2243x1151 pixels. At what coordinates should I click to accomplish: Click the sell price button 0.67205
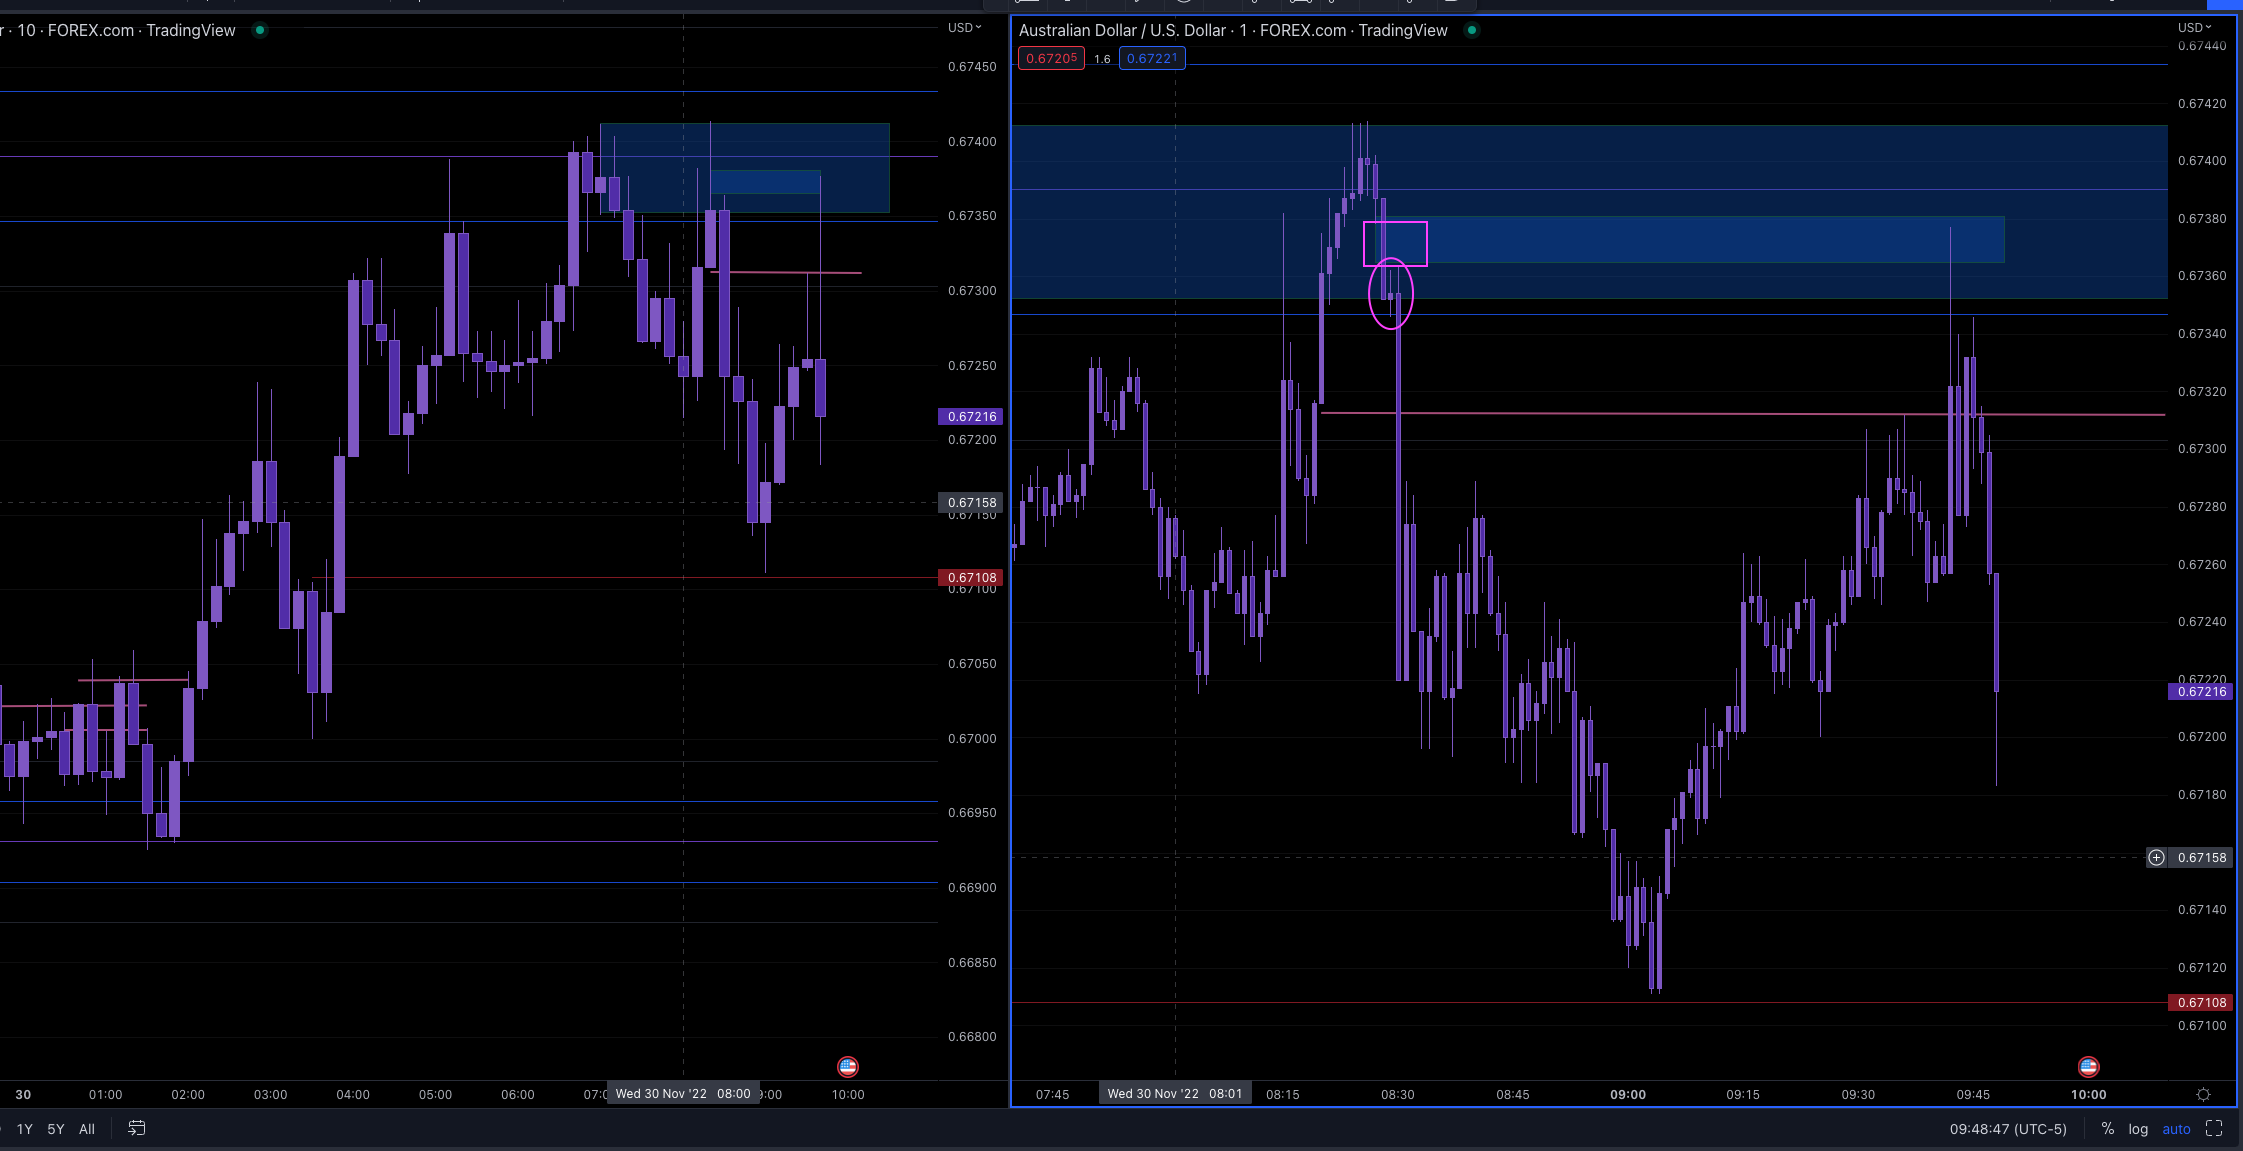point(1051,58)
